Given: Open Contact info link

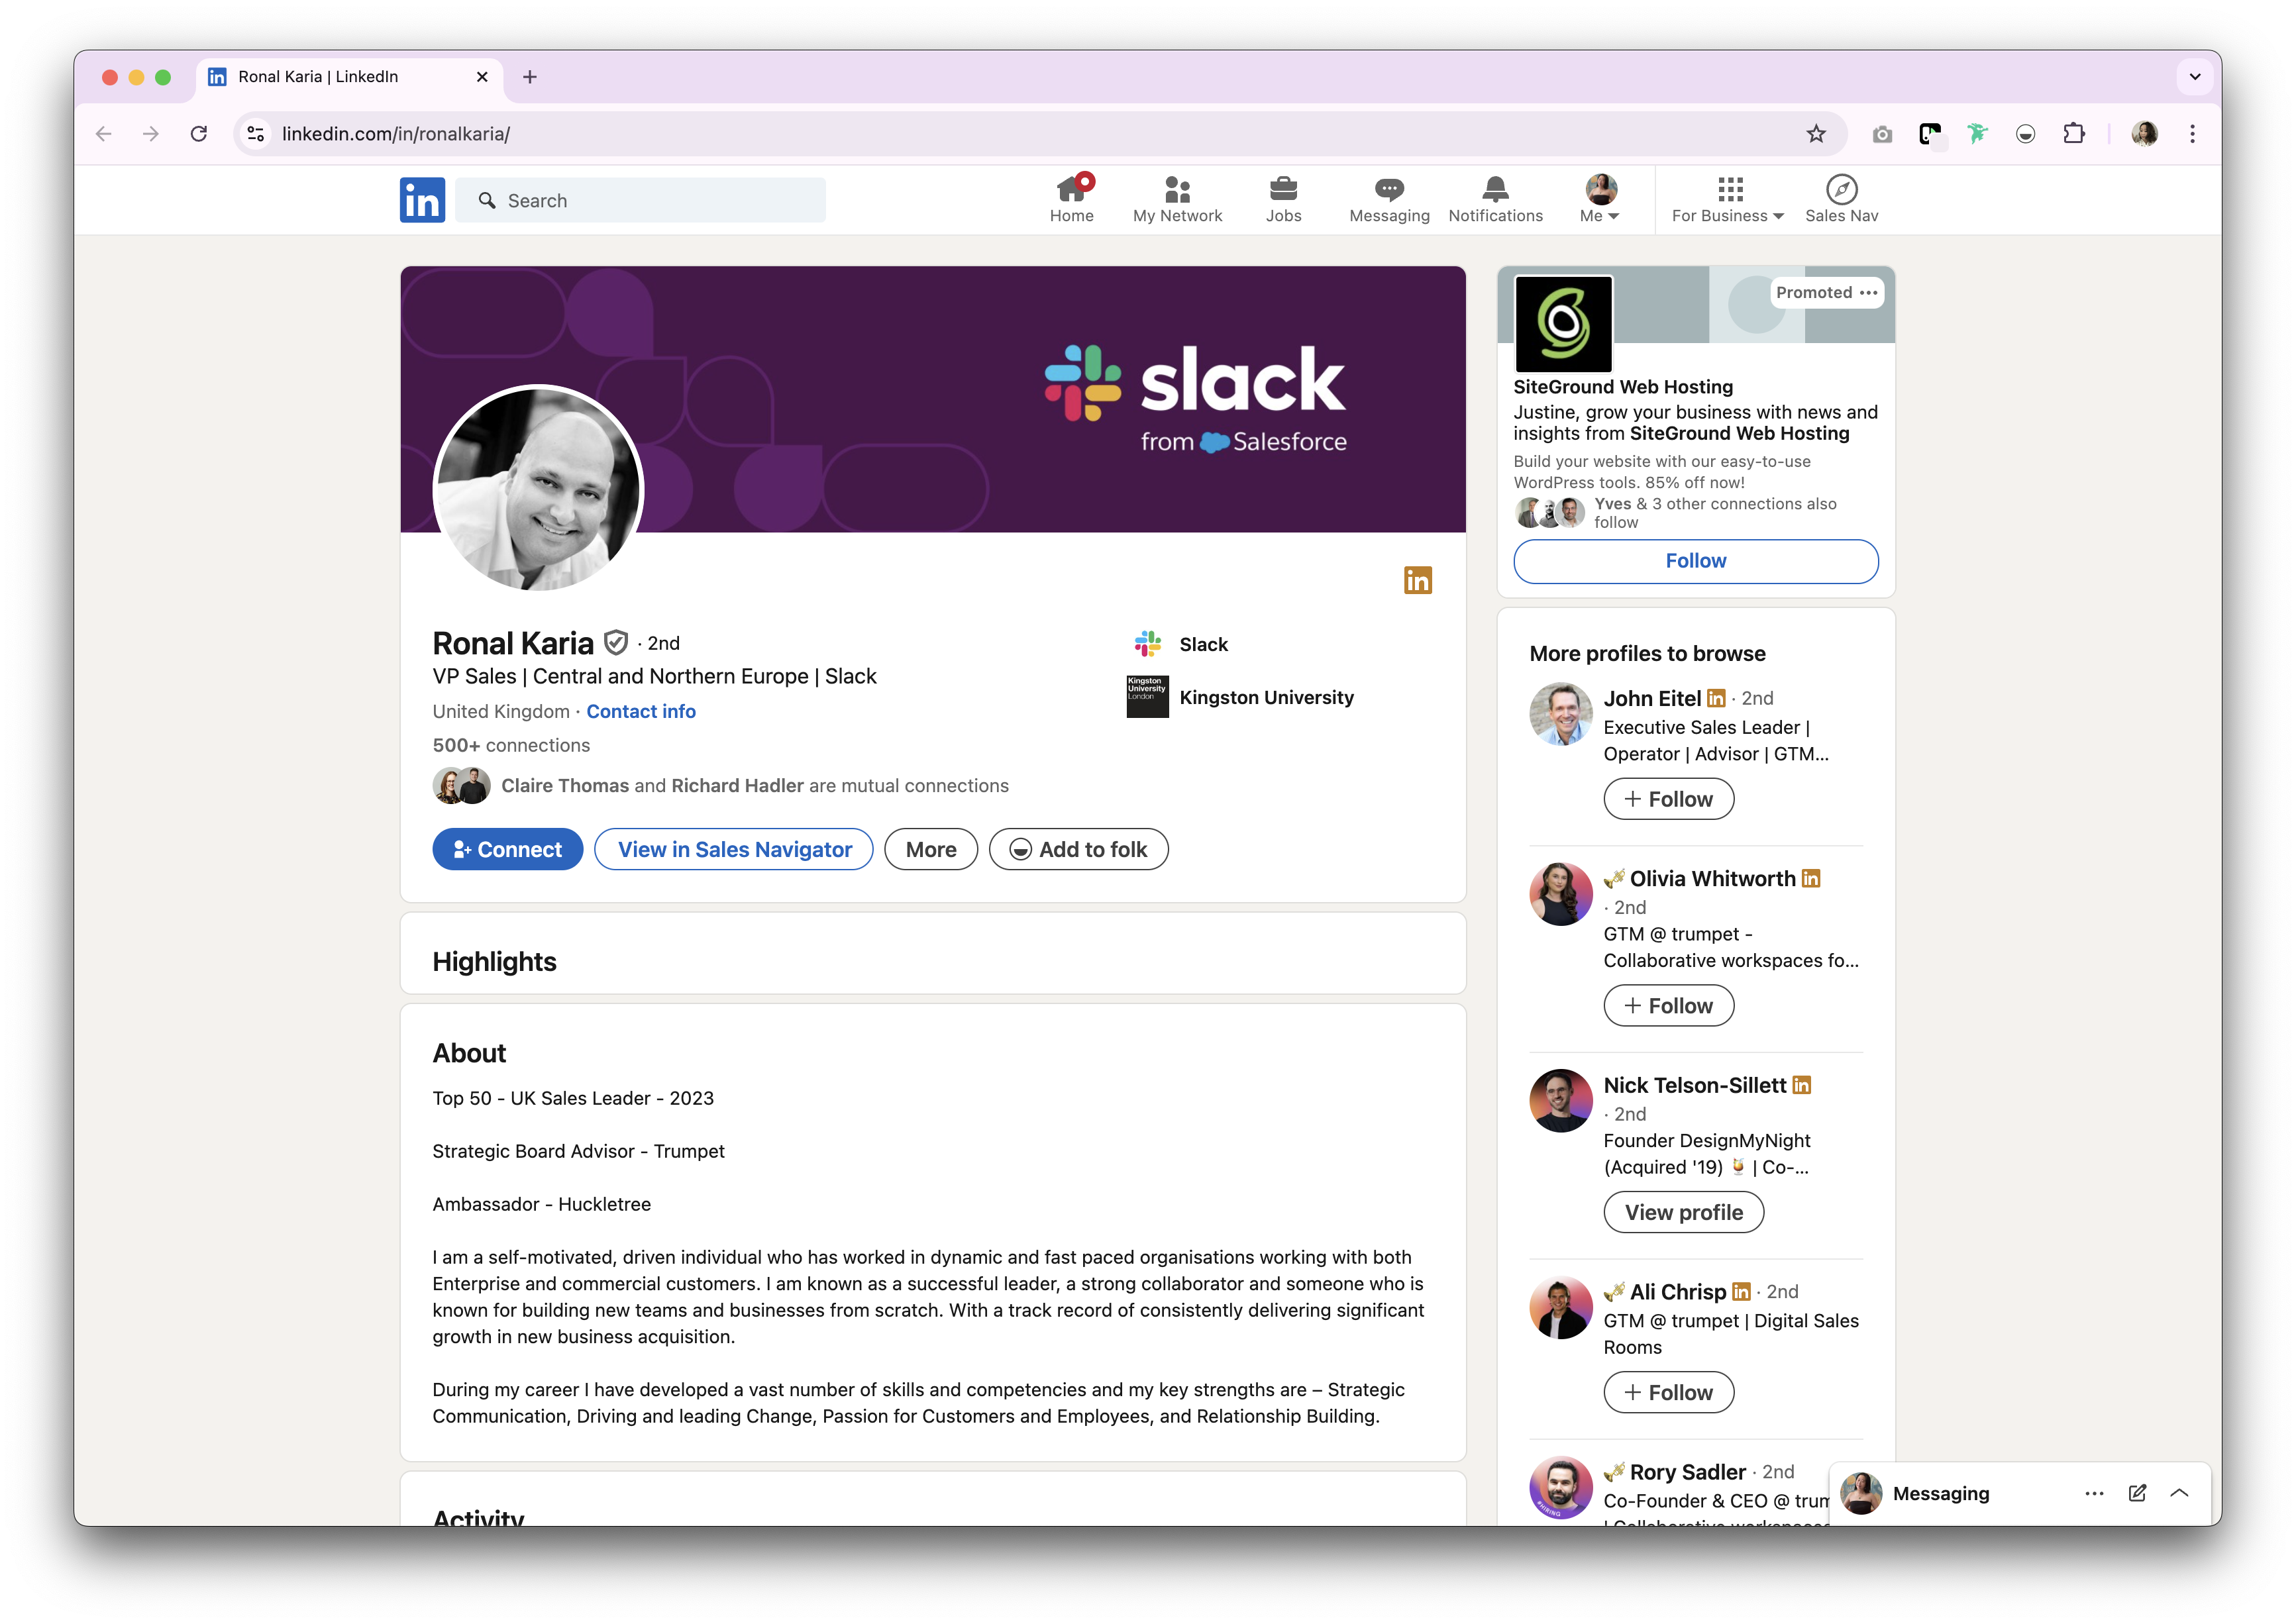Looking at the screenshot, I should 640,711.
